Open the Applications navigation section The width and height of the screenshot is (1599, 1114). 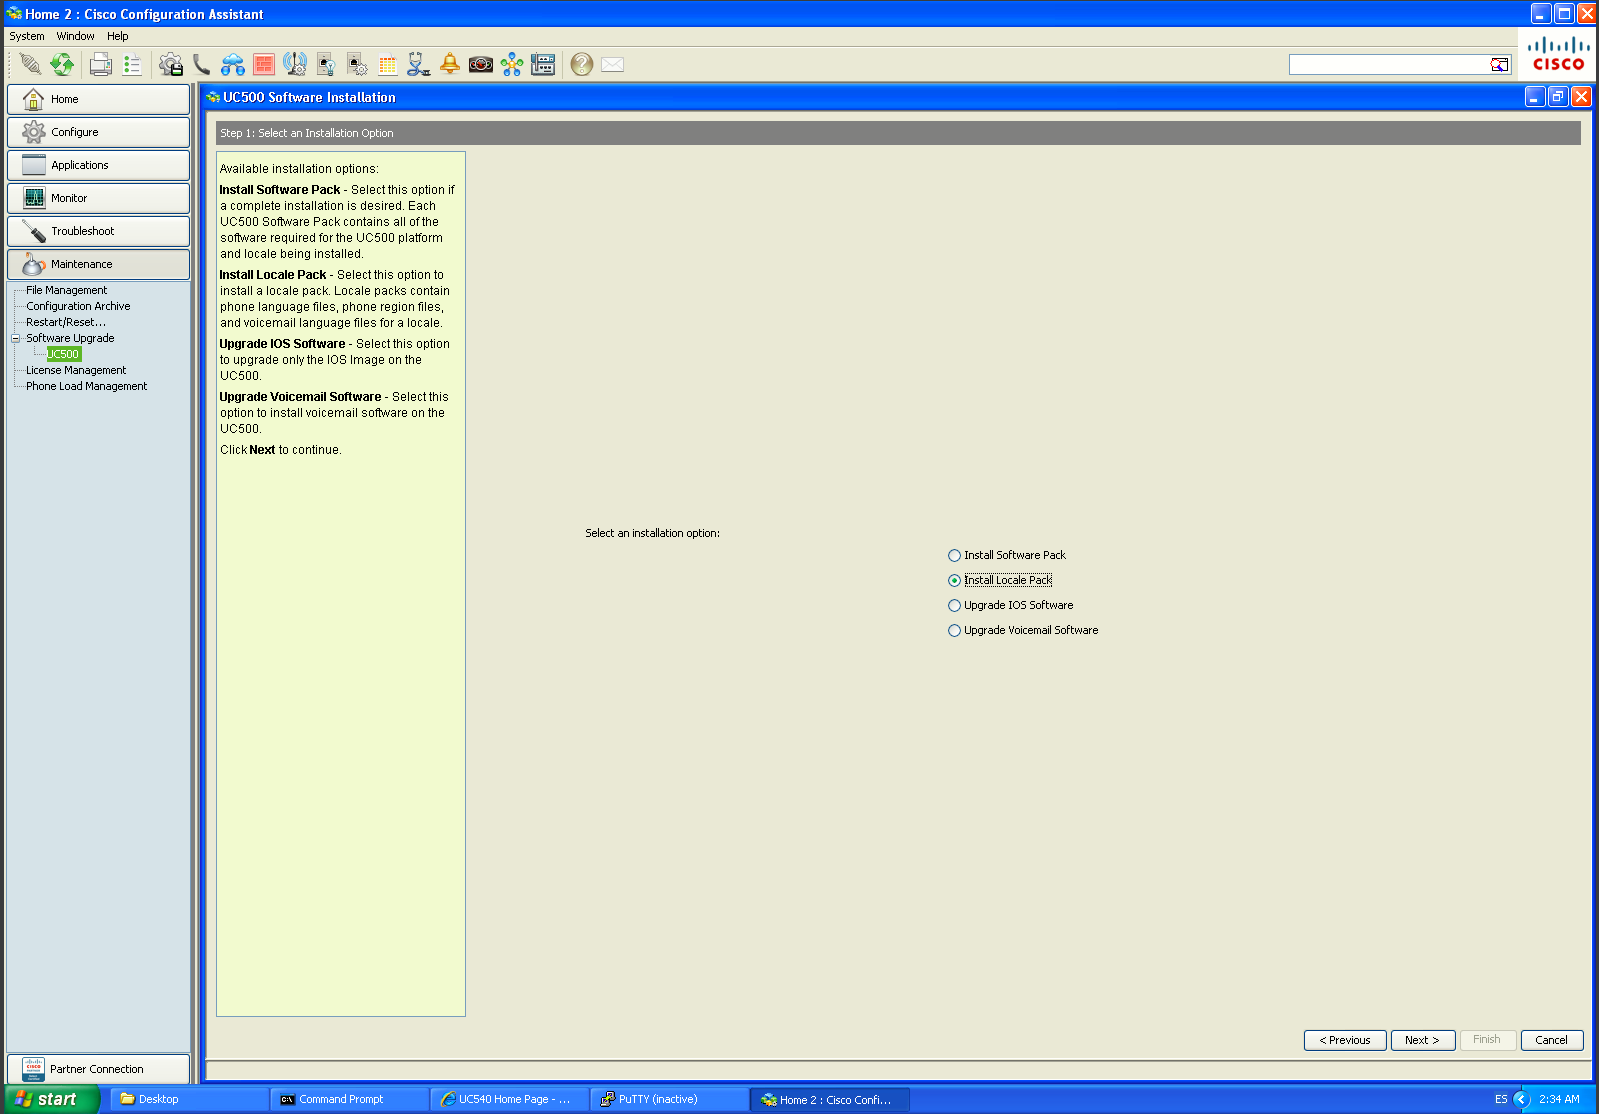click(98, 165)
